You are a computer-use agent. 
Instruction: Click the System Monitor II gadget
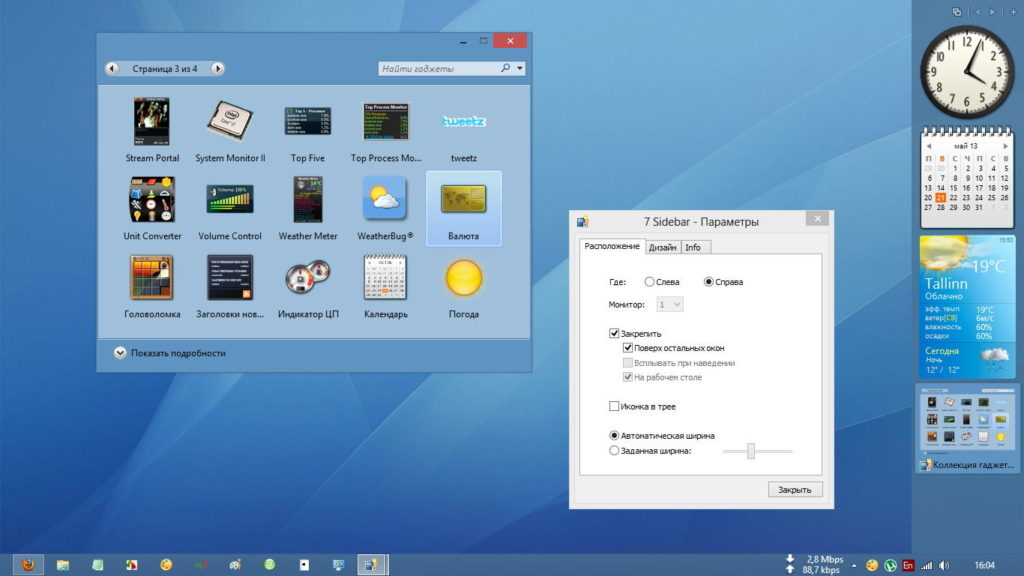pos(230,122)
